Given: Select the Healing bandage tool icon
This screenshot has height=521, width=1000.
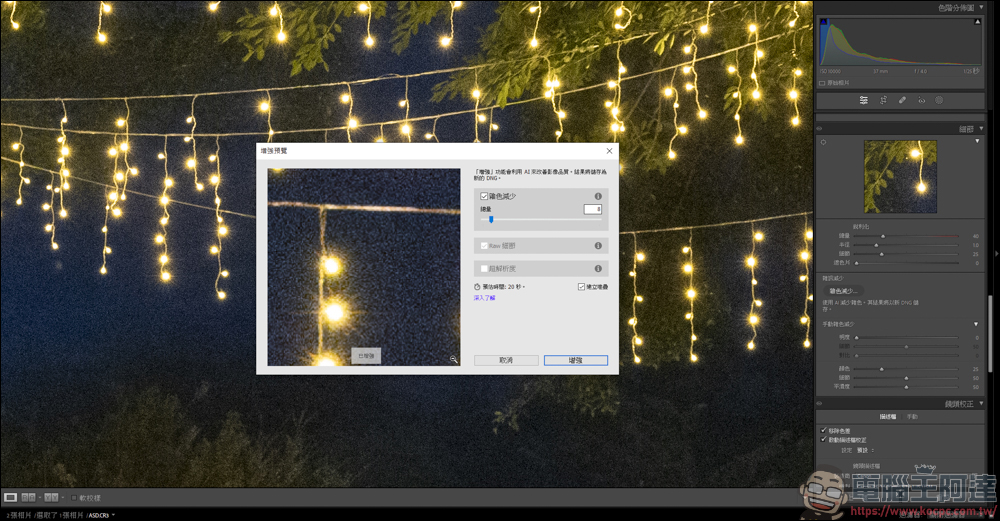Looking at the screenshot, I should coord(902,100).
